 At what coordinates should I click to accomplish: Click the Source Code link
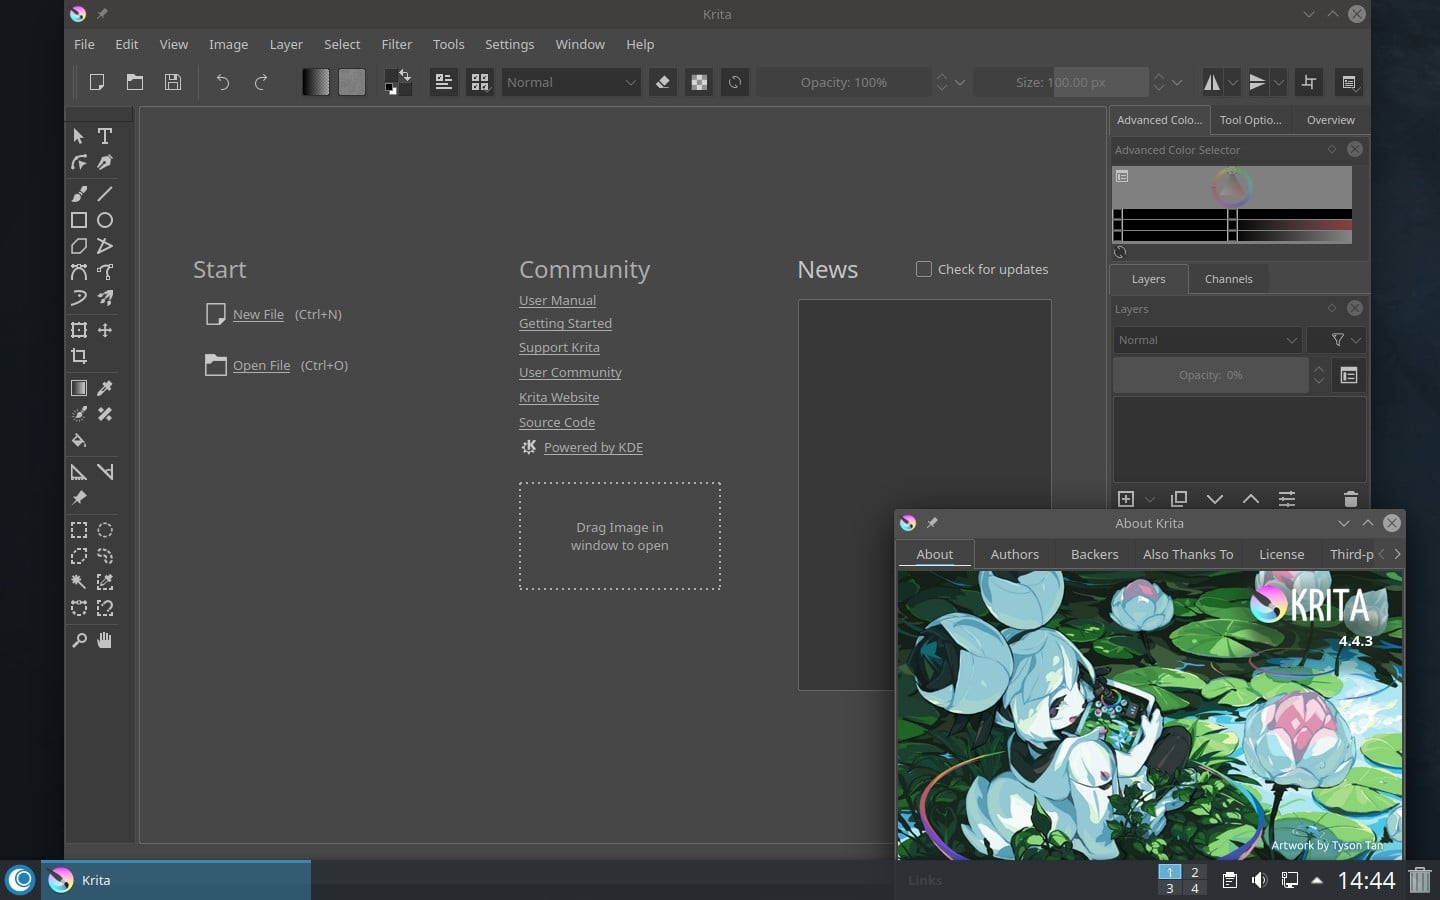coord(556,422)
